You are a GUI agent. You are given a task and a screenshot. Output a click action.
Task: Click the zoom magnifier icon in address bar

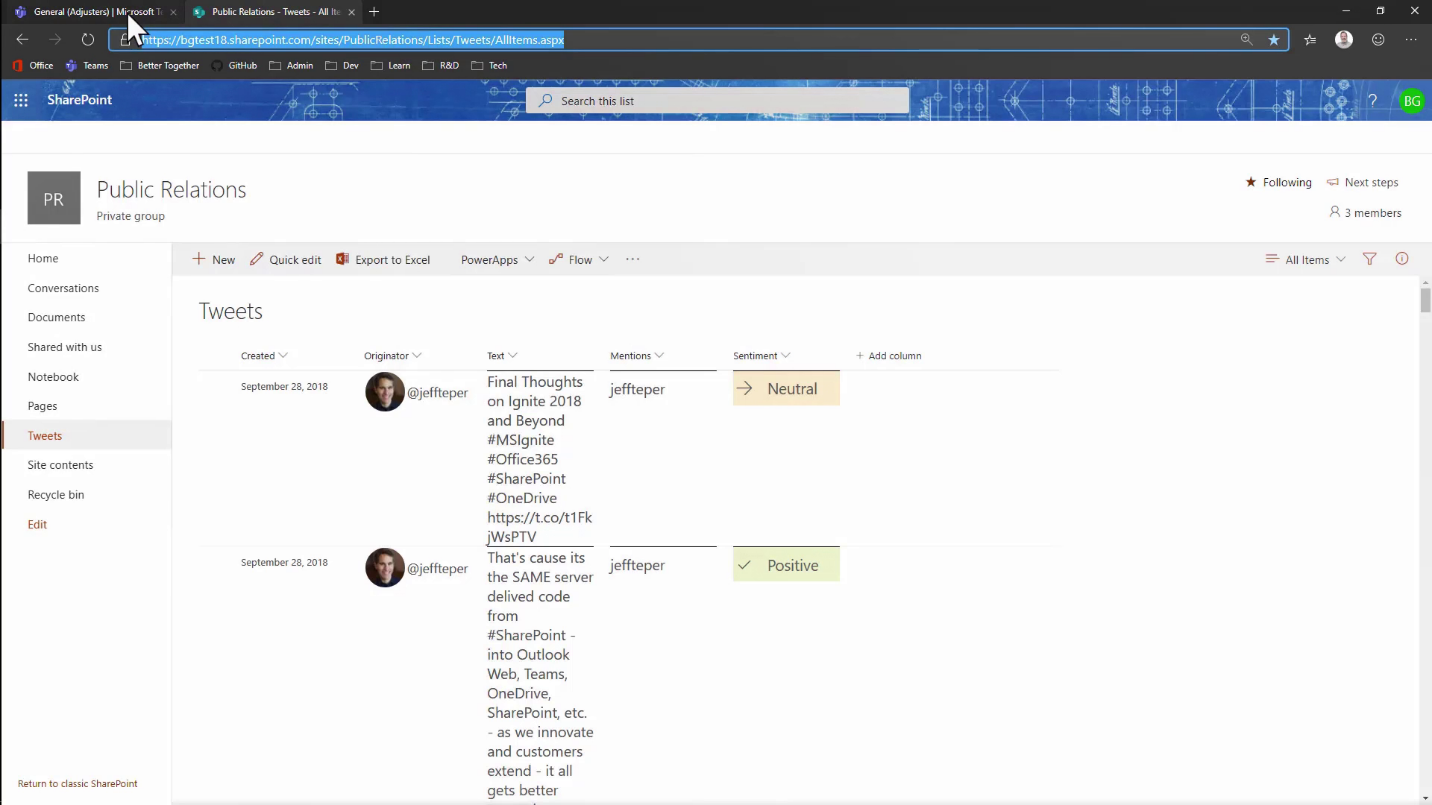tap(1246, 40)
